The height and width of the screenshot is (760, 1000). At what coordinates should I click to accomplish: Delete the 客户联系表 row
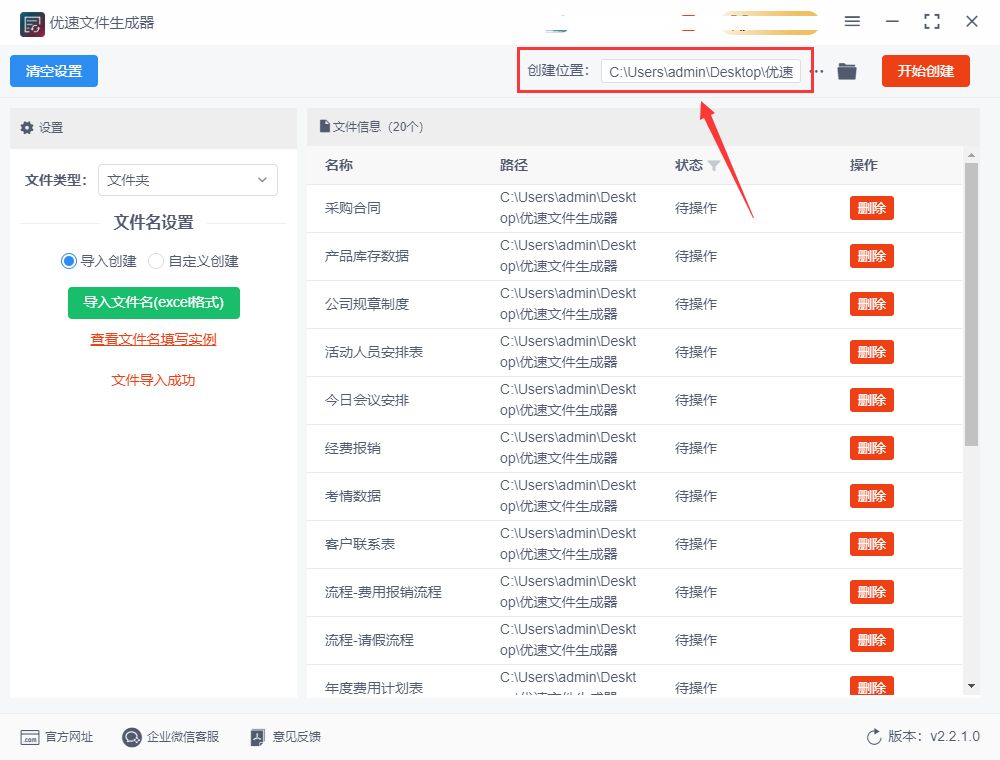[x=872, y=544]
